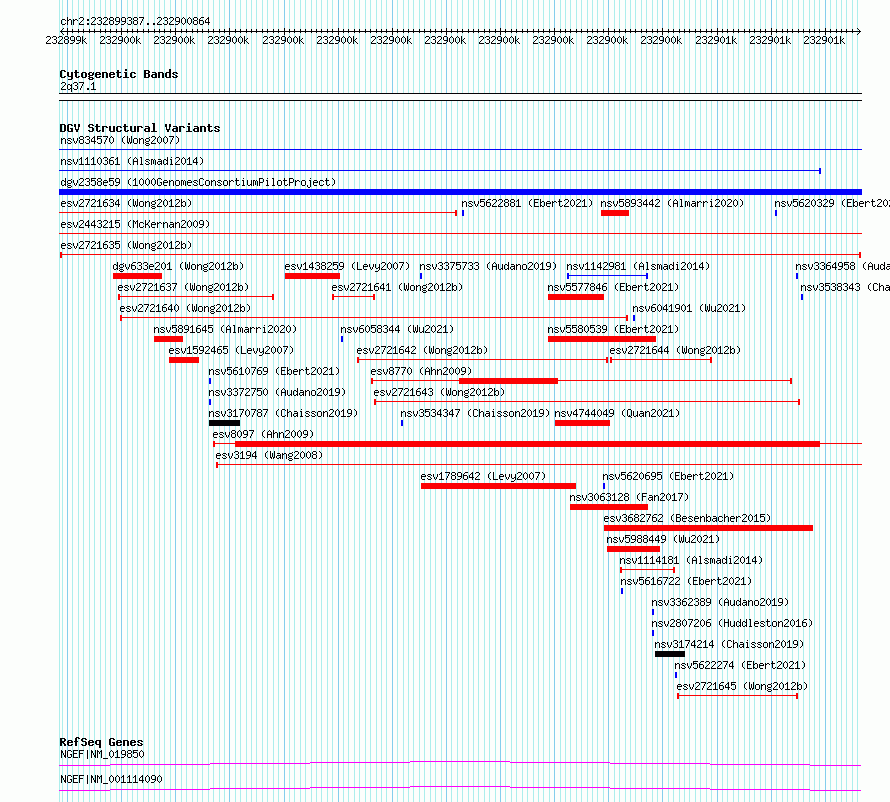The width and height of the screenshot is (890, 802).
Task: Select nsv3534347 (Chaisson2019) label
Action: tap(475, 413)
